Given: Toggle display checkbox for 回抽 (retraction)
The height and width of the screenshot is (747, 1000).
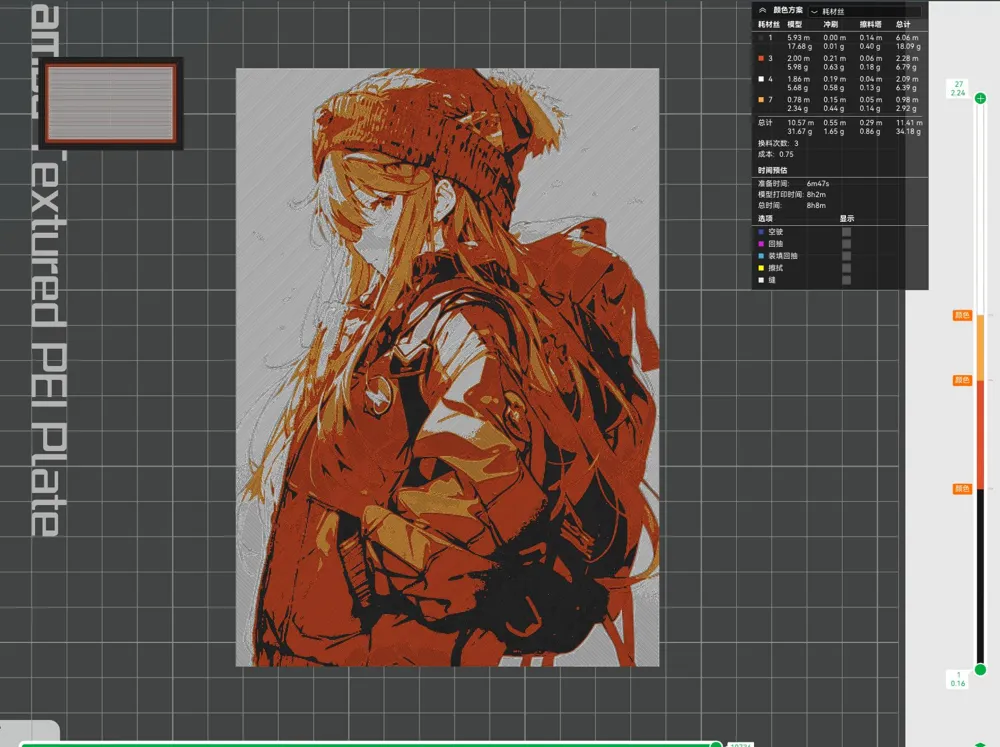Looking at the screenshot, I should (846, 244).
